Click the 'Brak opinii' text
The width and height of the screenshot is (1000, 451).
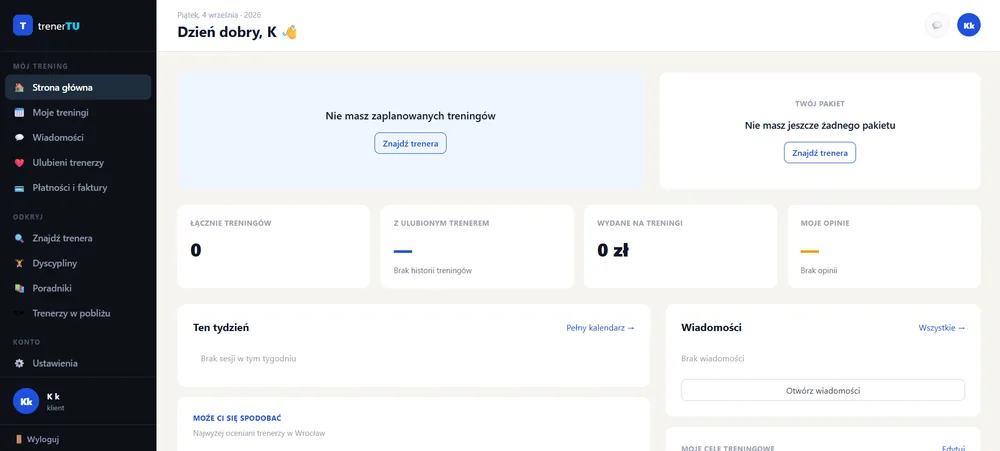[818, 270]
